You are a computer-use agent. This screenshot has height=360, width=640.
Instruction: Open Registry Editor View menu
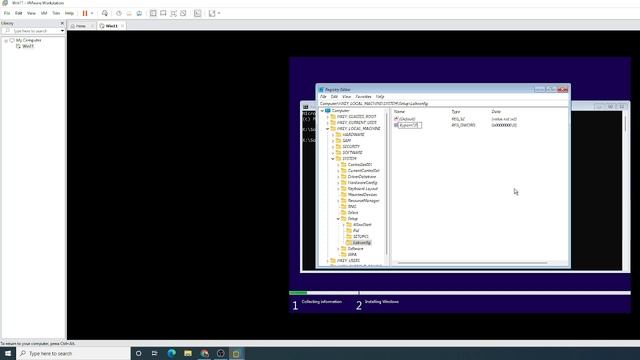coord(347,97)
